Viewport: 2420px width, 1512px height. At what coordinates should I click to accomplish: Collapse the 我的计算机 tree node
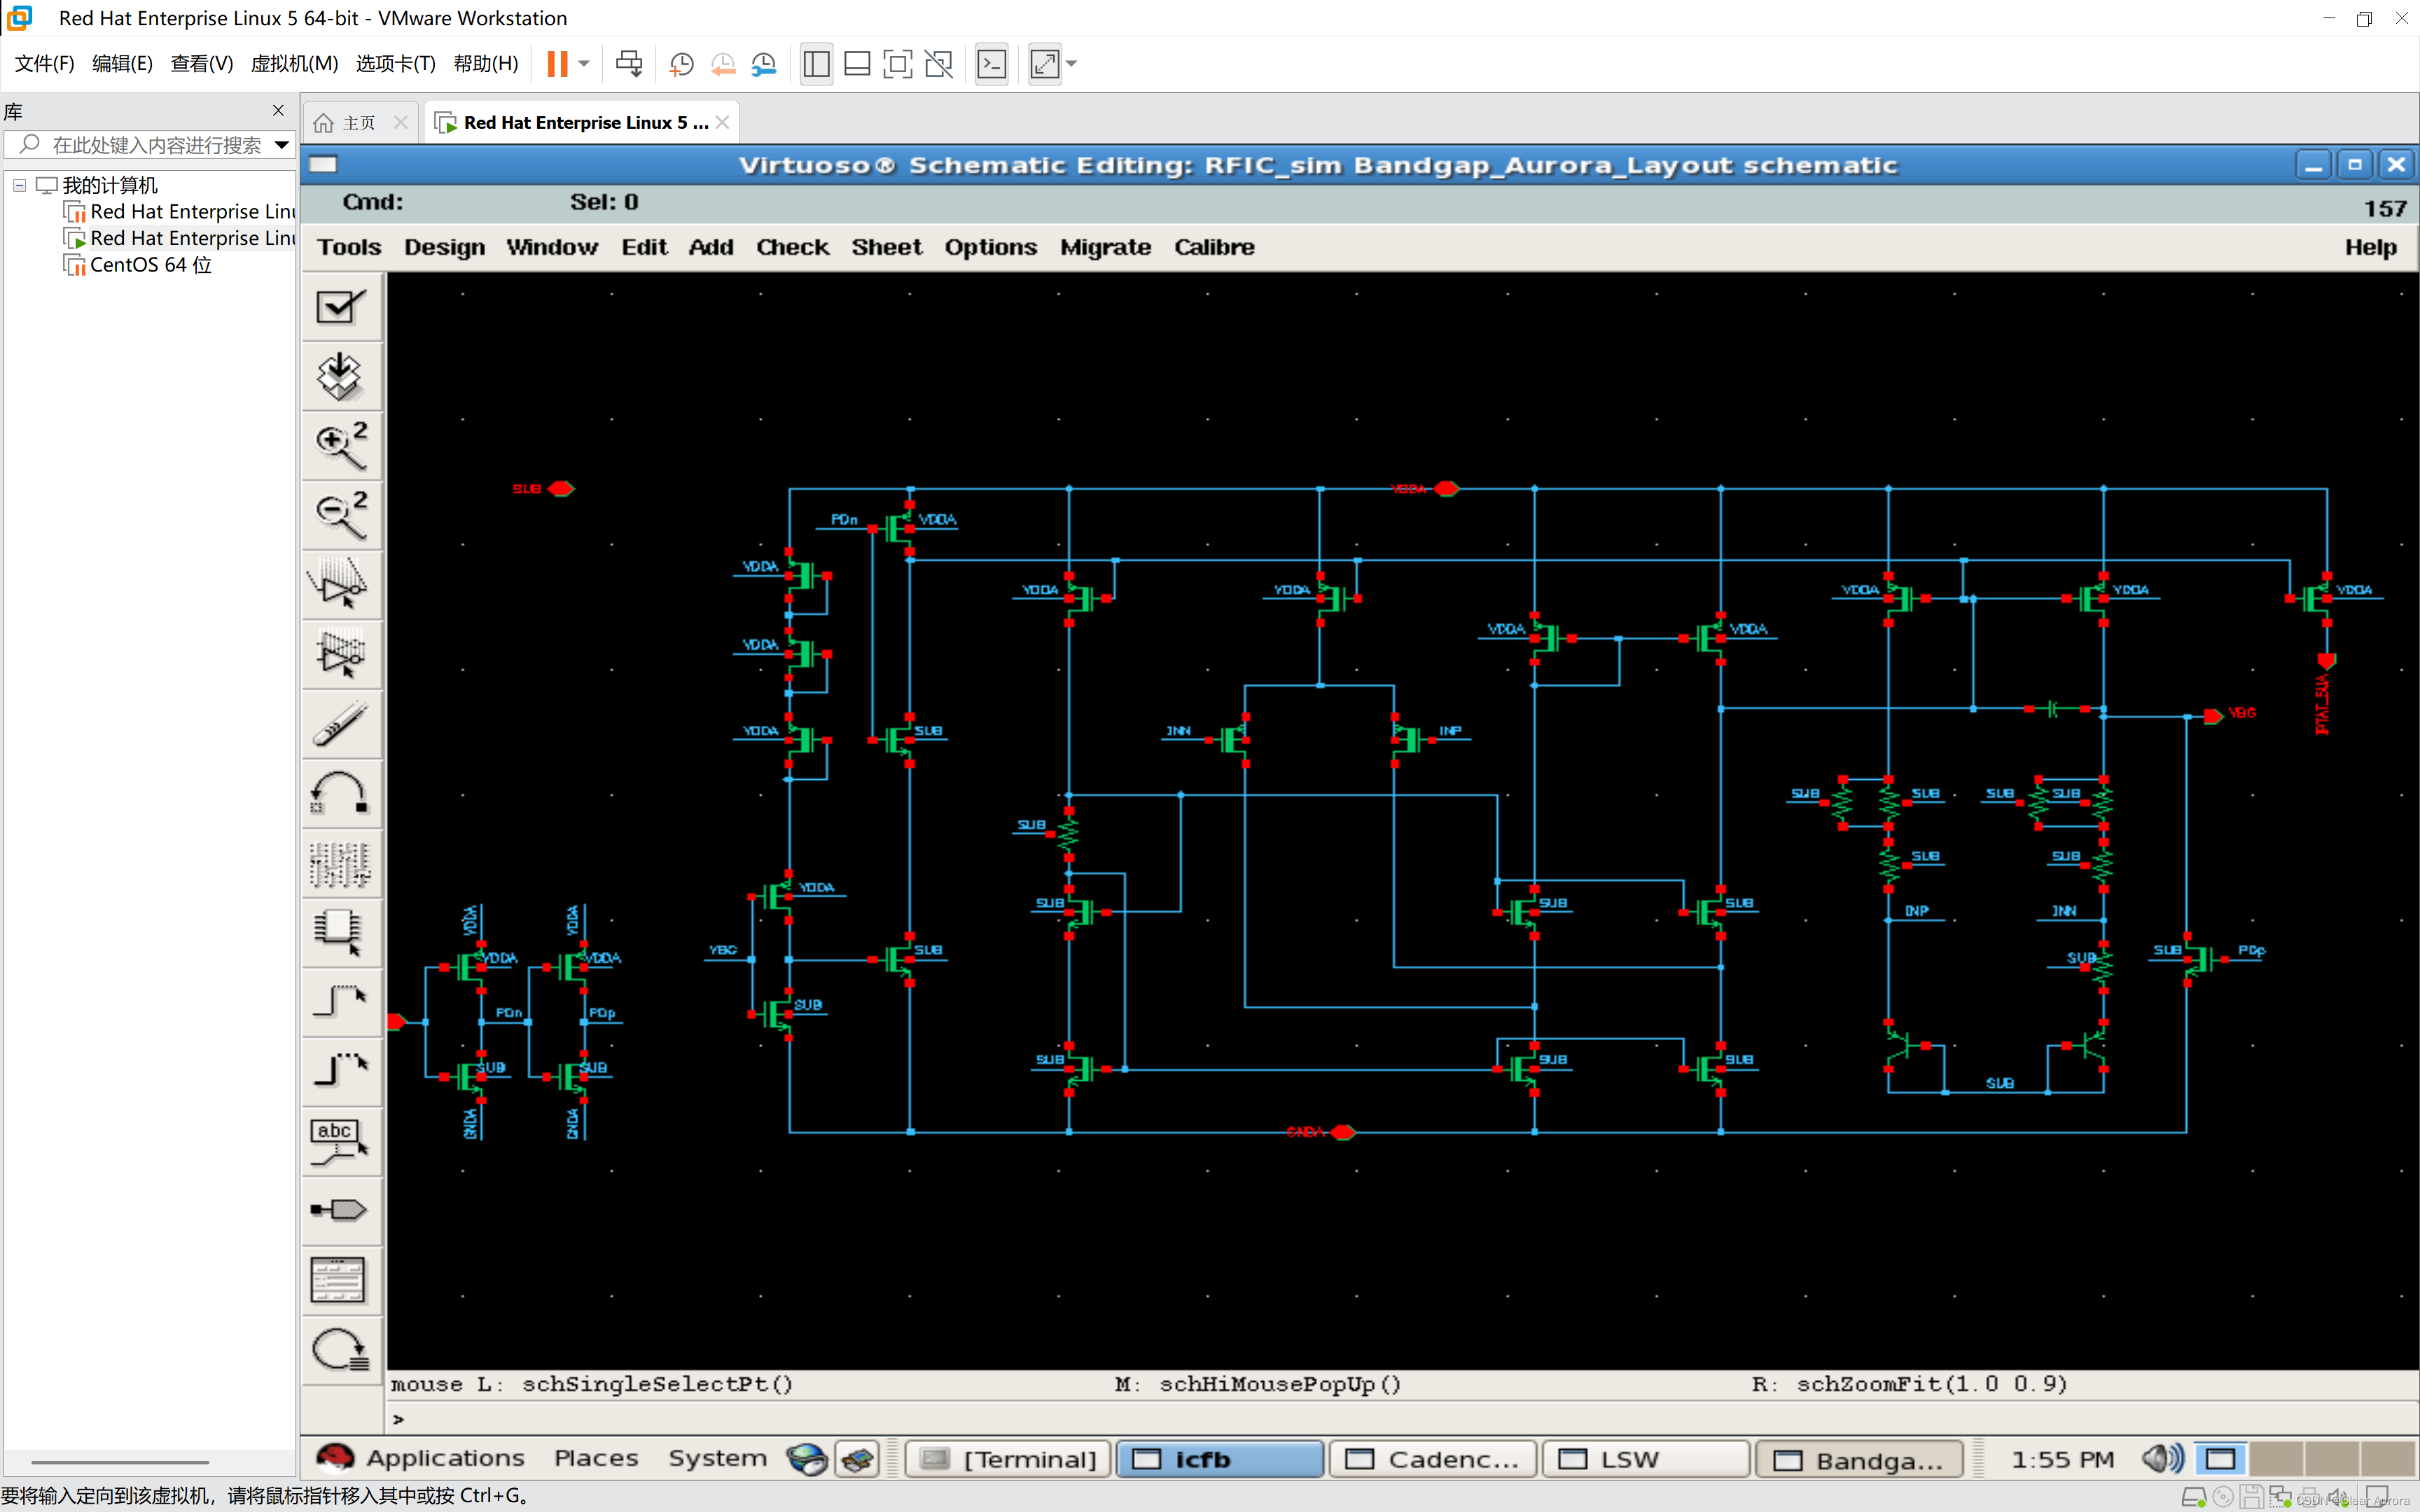click(x=19, y=185)
